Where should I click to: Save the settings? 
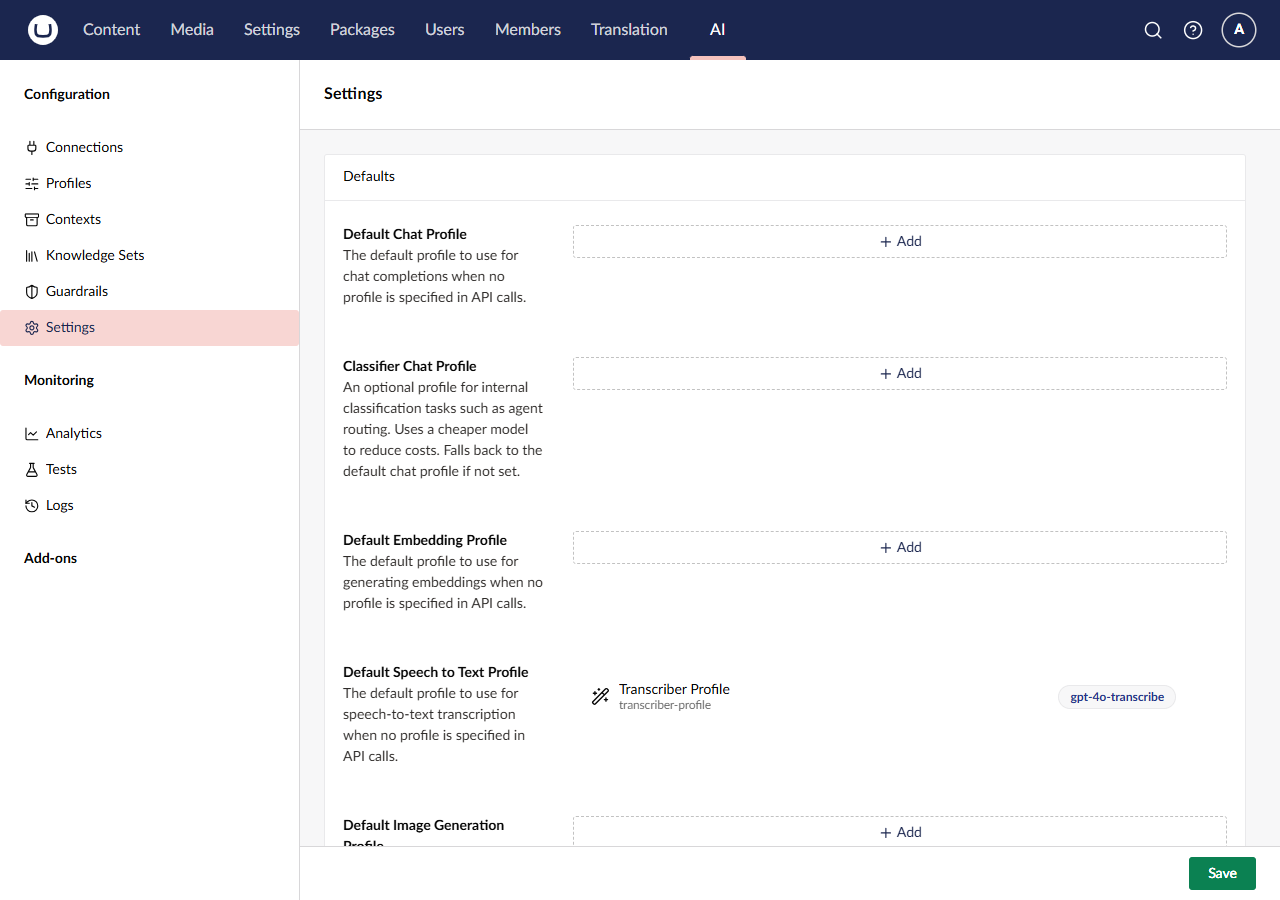point(1222,873)
